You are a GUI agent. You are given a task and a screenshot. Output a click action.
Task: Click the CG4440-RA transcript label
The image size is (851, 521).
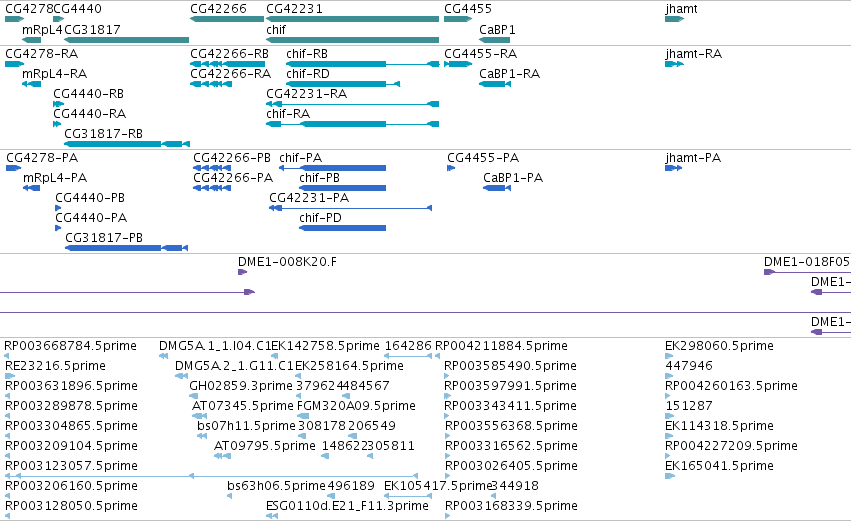[x=90, y=114]
